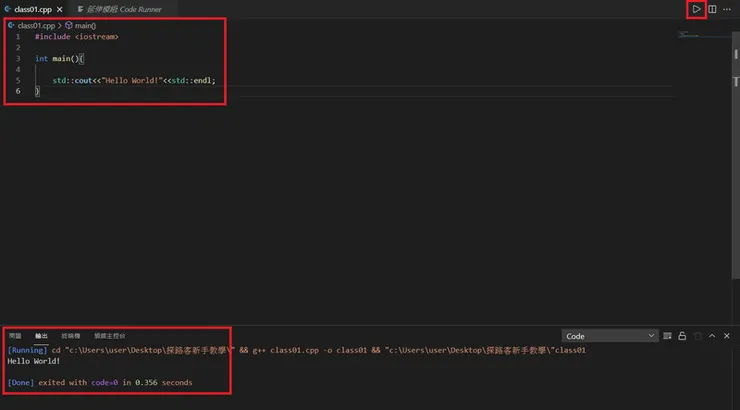Run the code with the play button
Viewport: 740px width, 410px height.
tap(696, 9)
